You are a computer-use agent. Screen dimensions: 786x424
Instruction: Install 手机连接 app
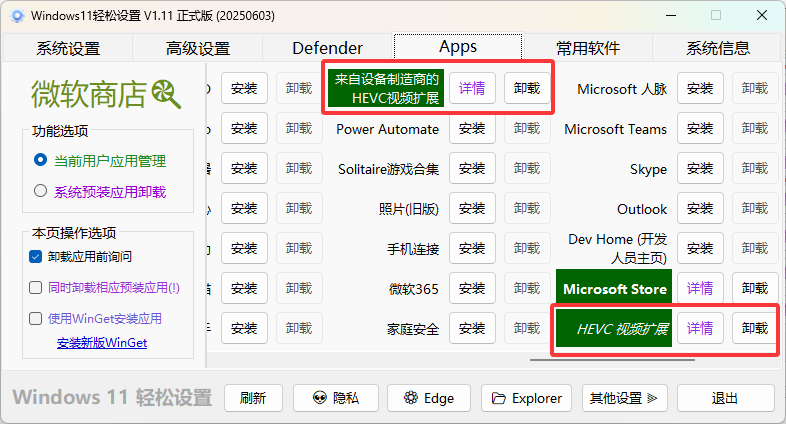pyautogui.click(x=472, y=249)
